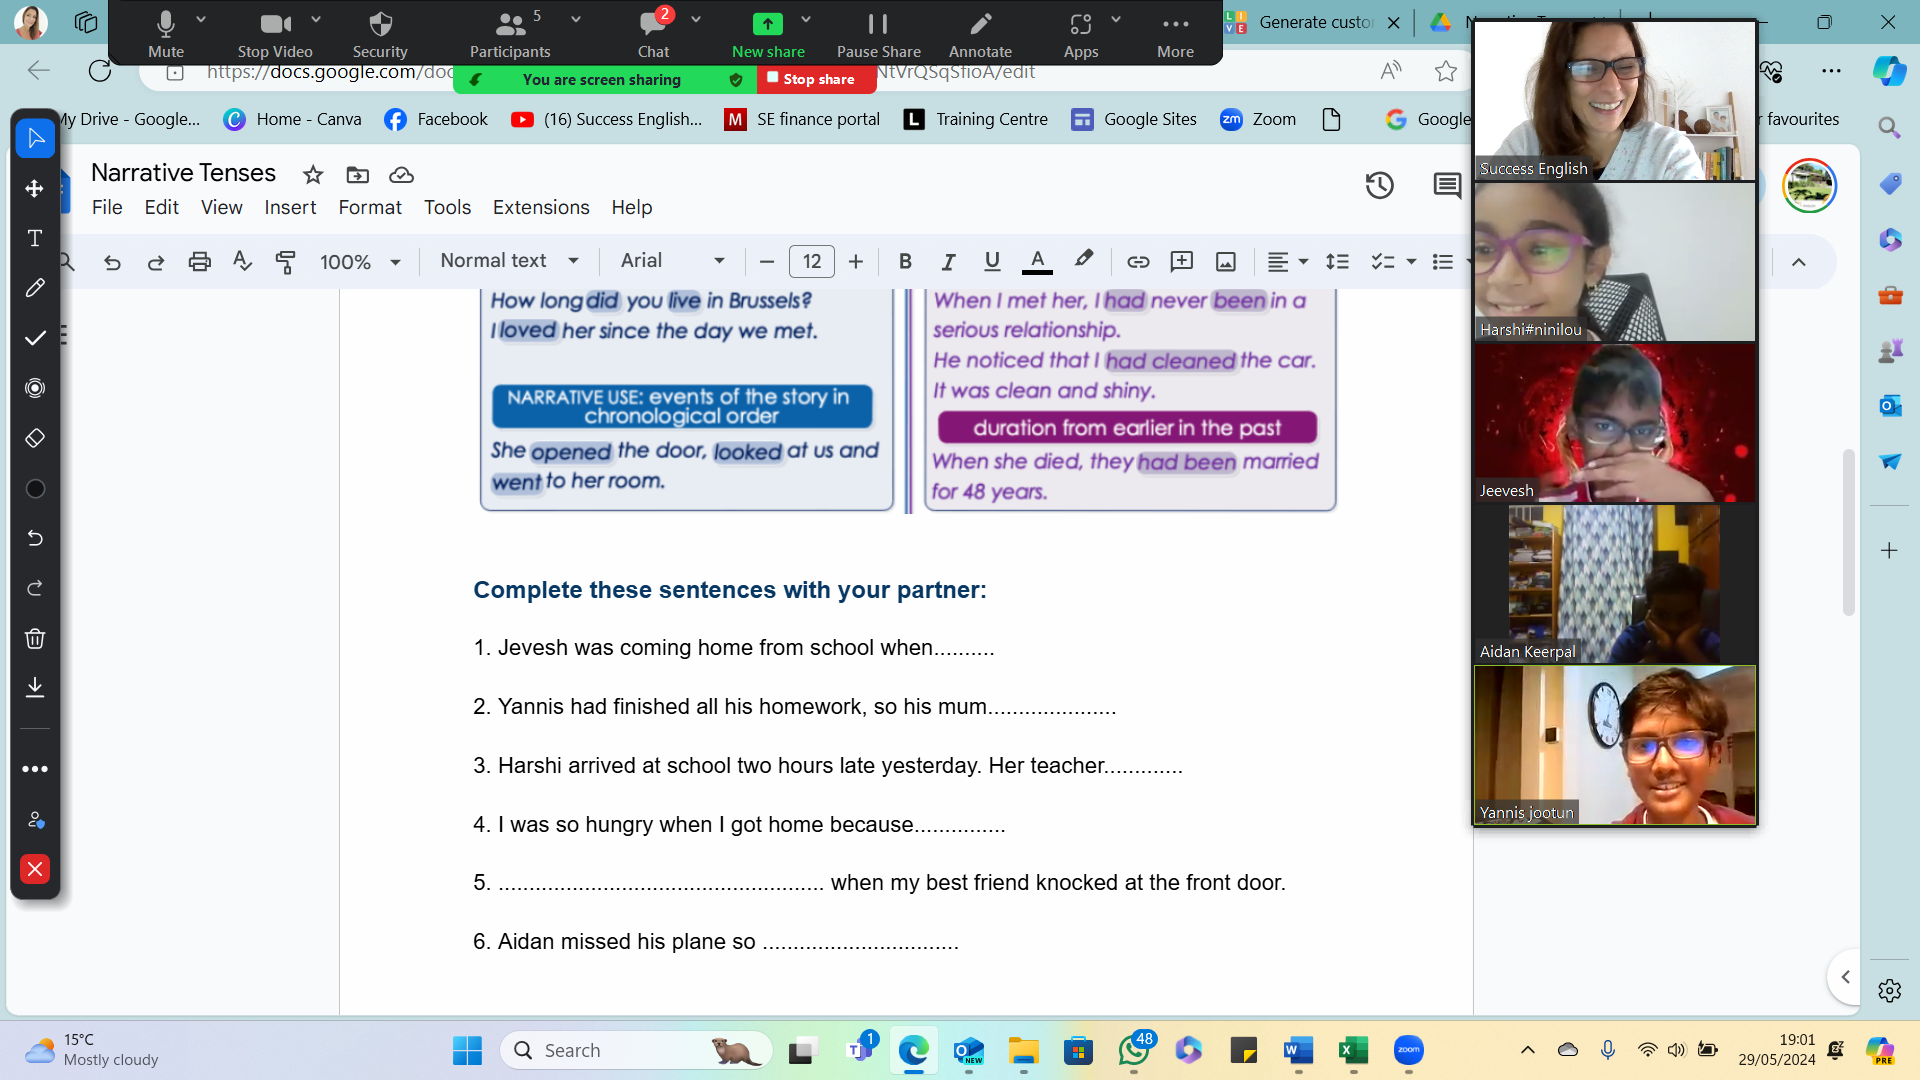Select the eraser tool in annotation toolbar
Image resolution: width=1920 pixels, height=1080 pixels.
click(35, 438)
